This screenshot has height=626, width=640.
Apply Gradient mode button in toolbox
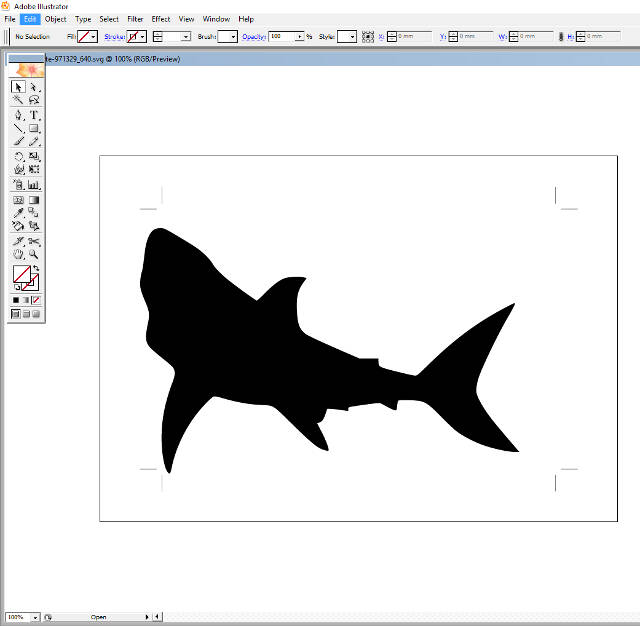pos(26,300)
